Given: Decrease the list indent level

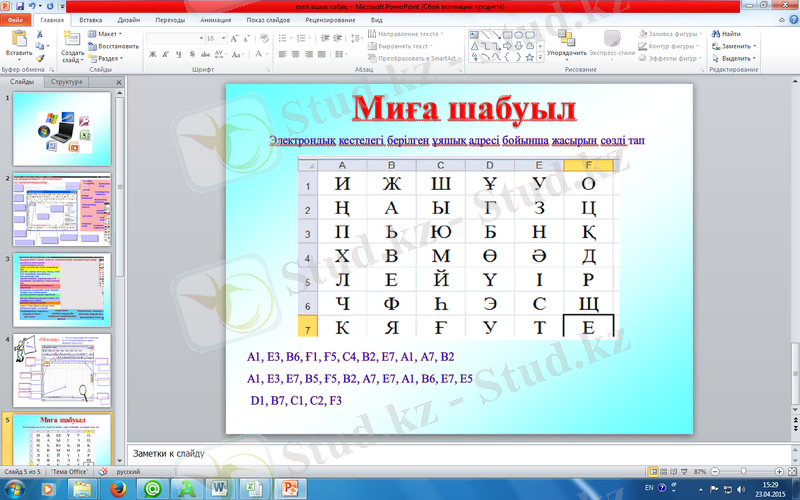Looking at the screenshot, I should 325,38.
